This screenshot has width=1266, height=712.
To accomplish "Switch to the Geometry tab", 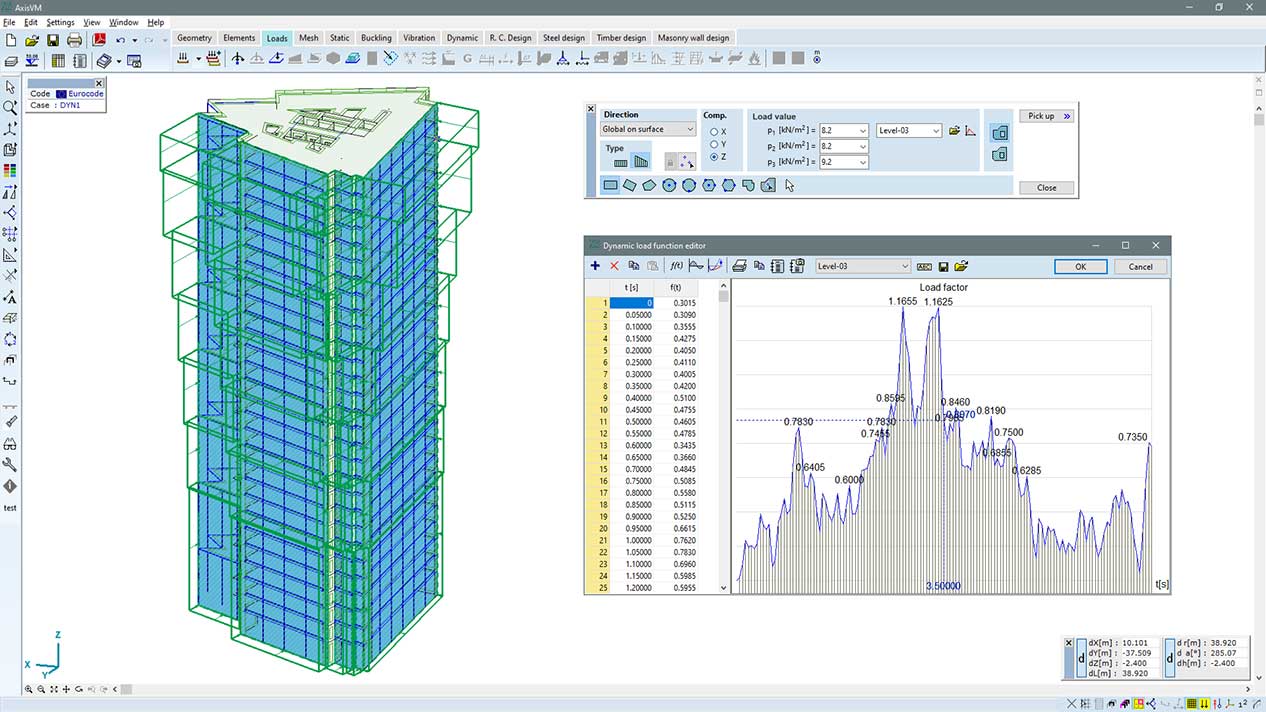I will tap(195, 38).
